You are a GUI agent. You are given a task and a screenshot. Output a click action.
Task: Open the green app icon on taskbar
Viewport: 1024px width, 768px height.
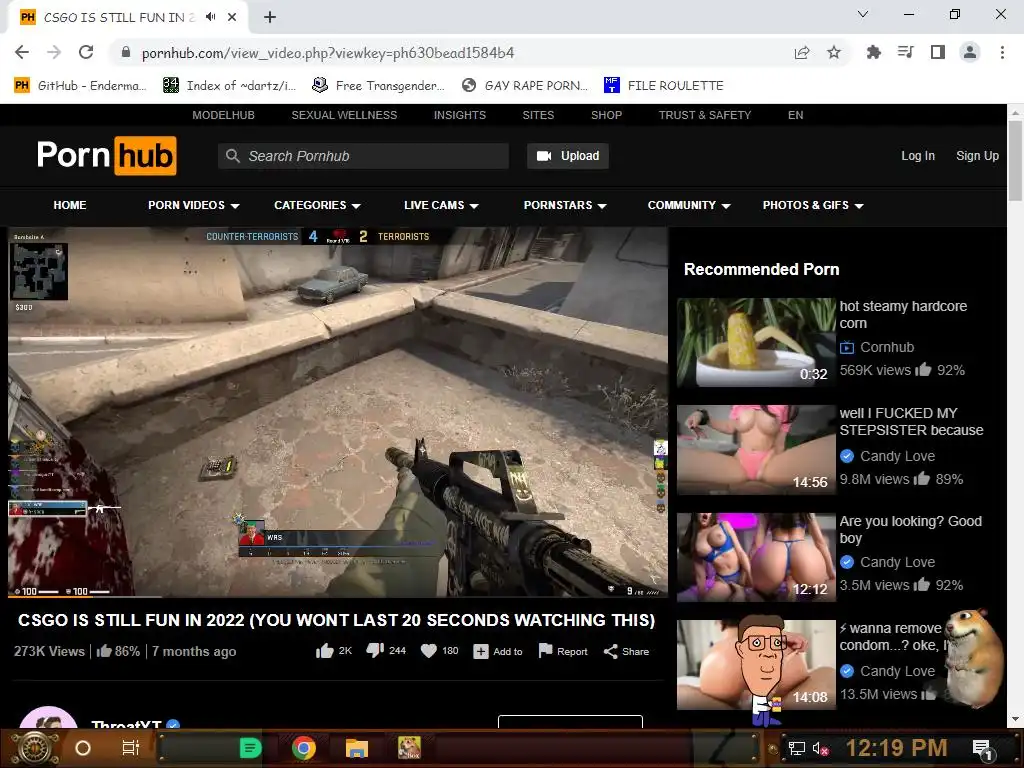click(x=250, y=748)
